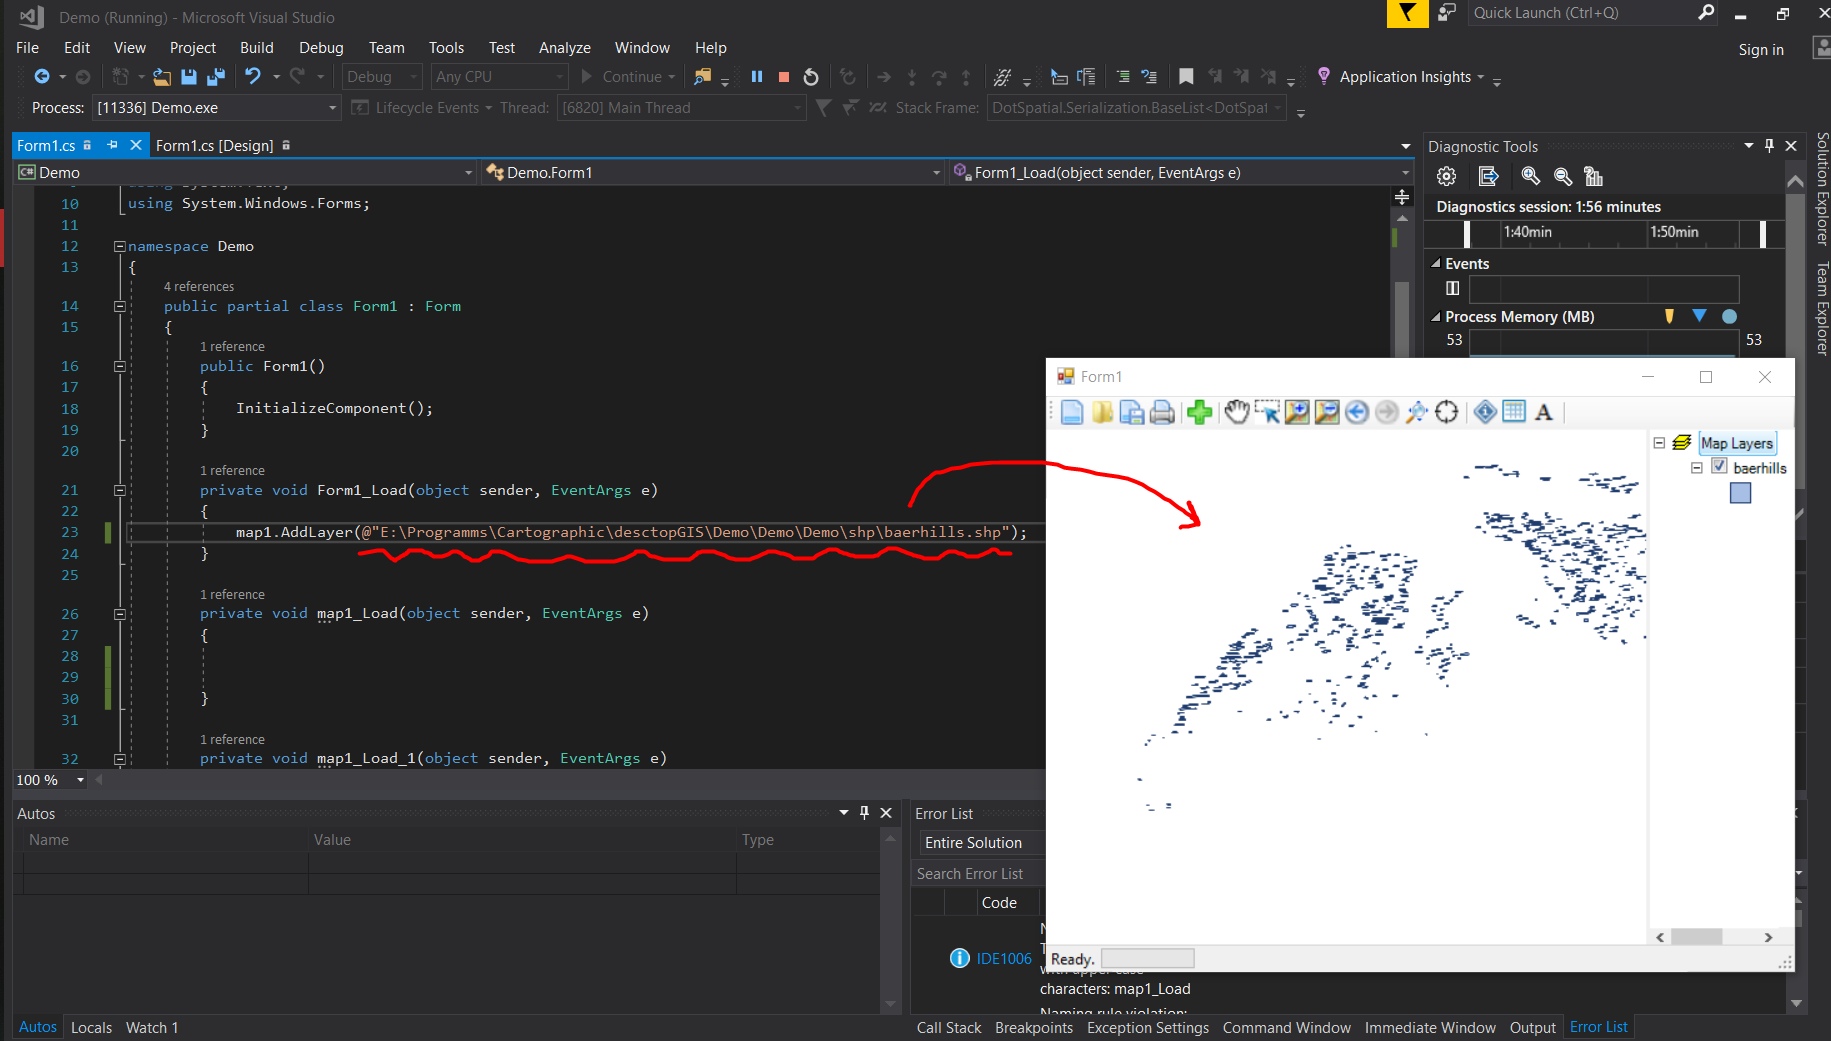Screen dimensions: 1831x1041
Task: Toggle the Diagnostic Tools pin
Action: click(1769, 146)
